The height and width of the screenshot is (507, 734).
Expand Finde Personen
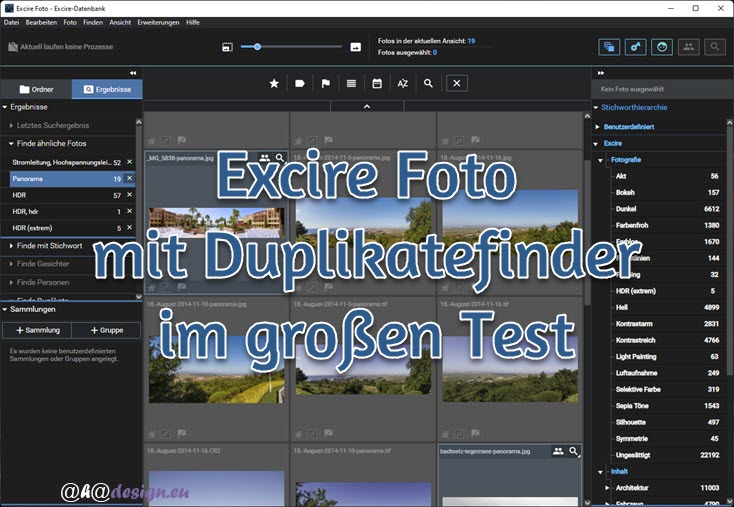pyautogui.click(x=11, y=282)
